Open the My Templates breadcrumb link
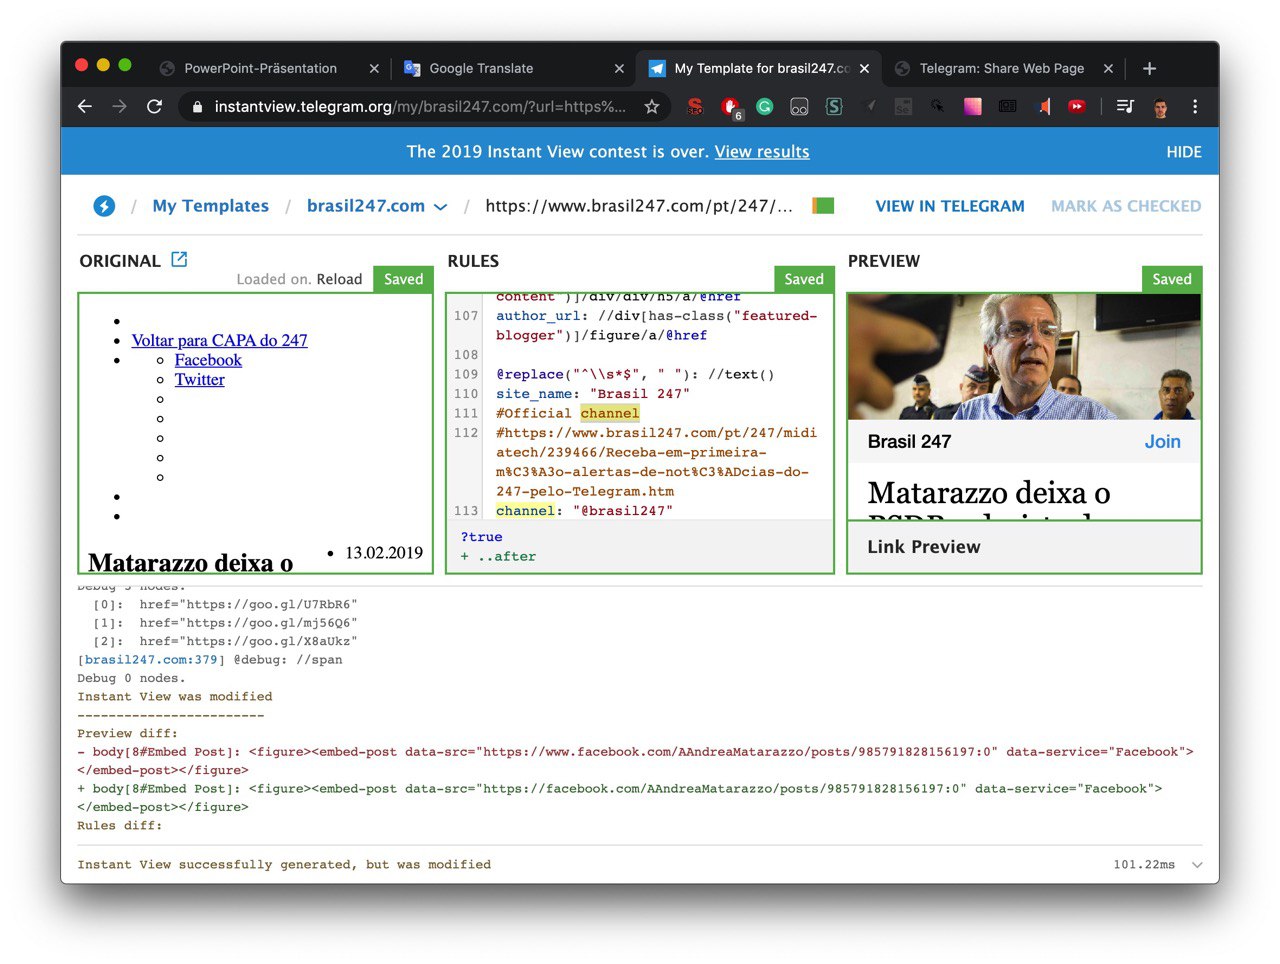 [x=211, y=206]
